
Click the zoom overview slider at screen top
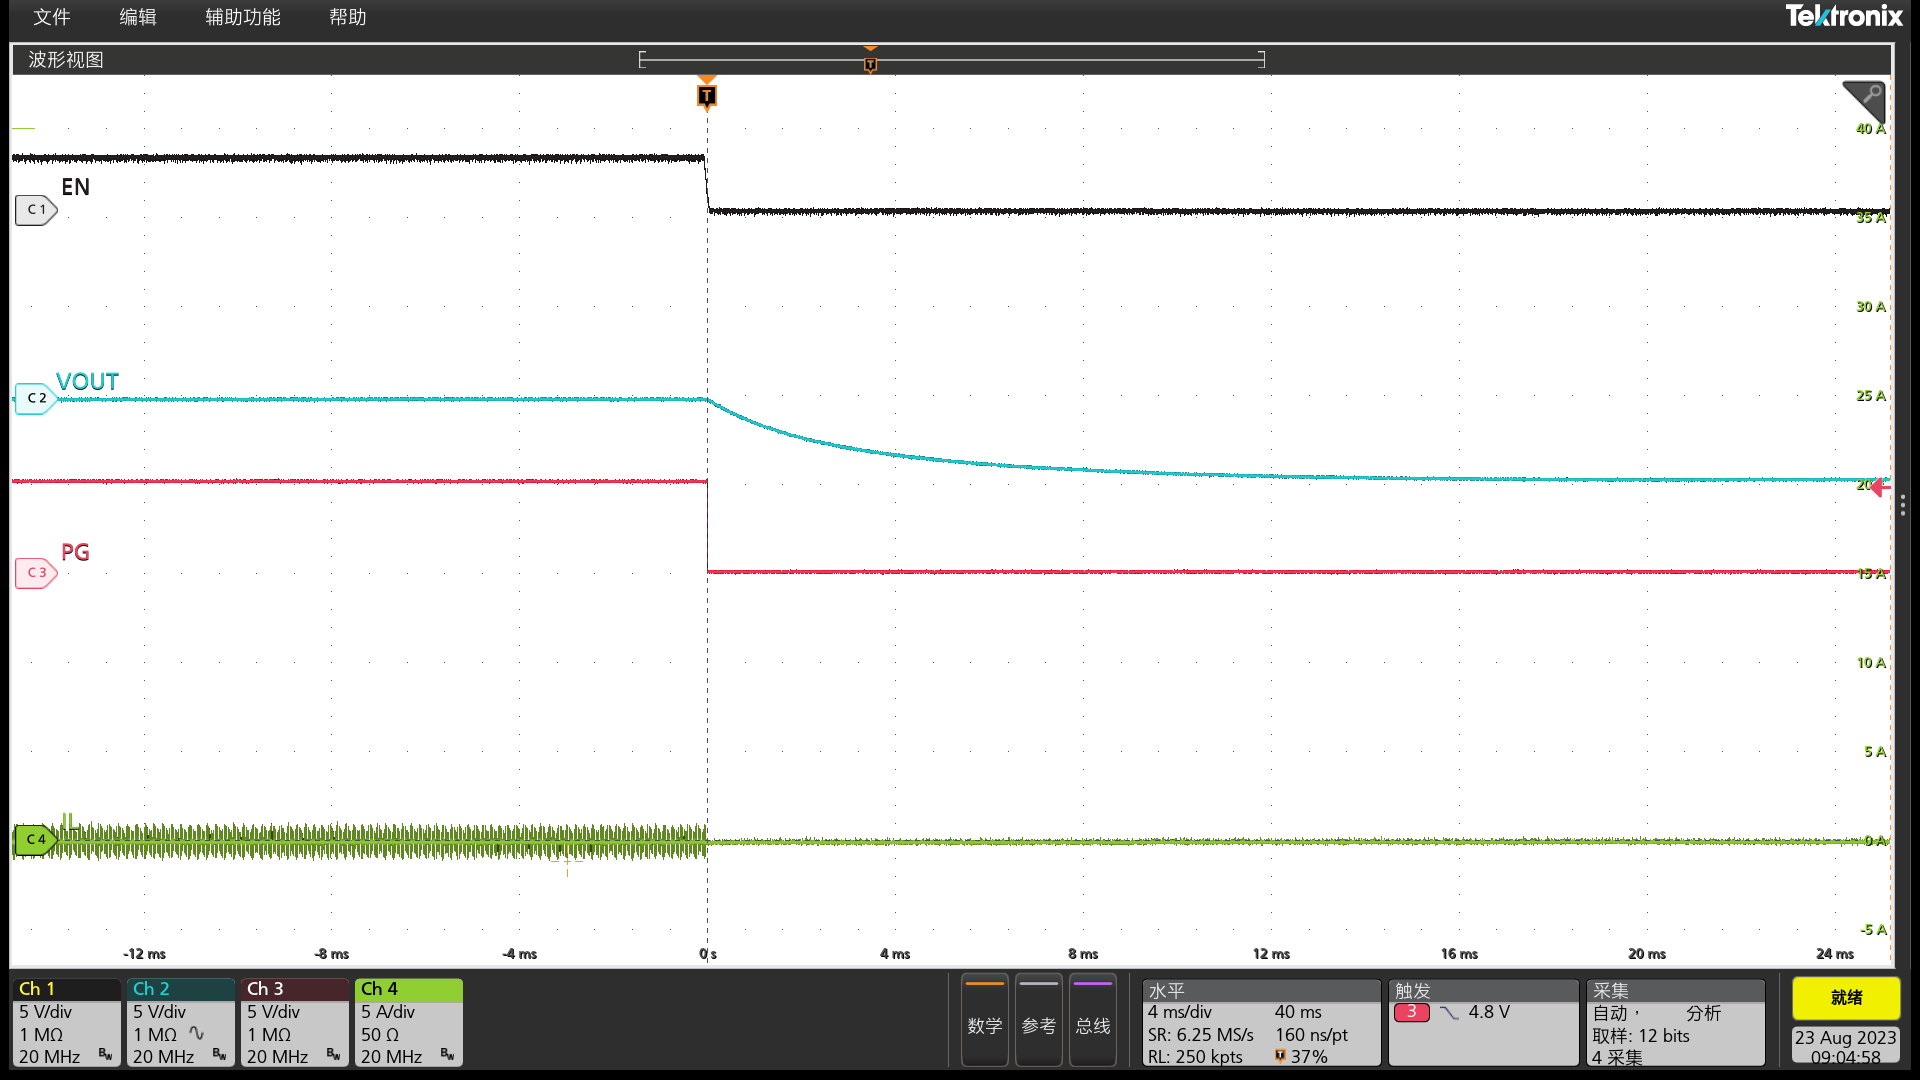950,59
